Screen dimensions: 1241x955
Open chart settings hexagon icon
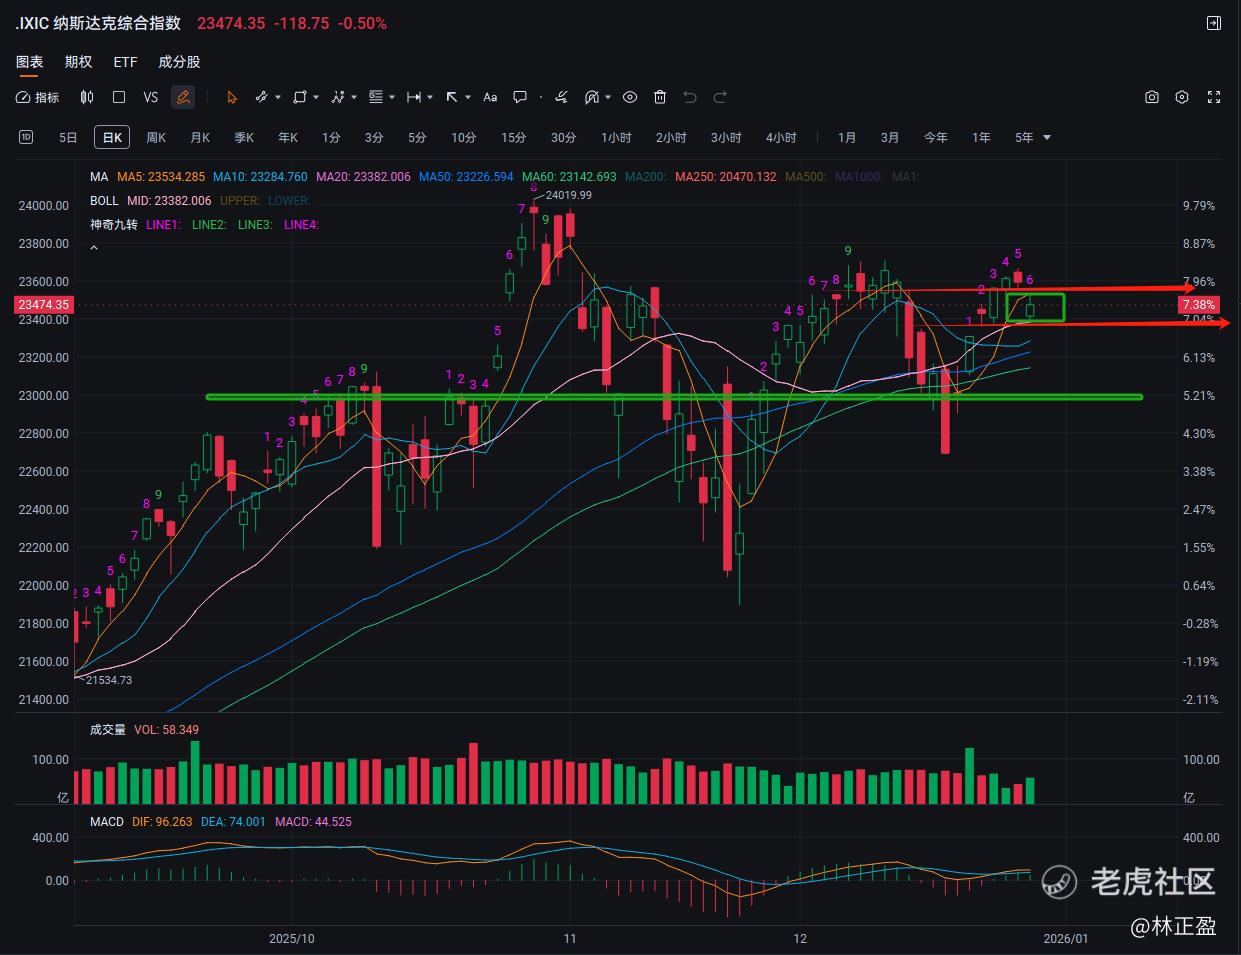[1182, 97]
